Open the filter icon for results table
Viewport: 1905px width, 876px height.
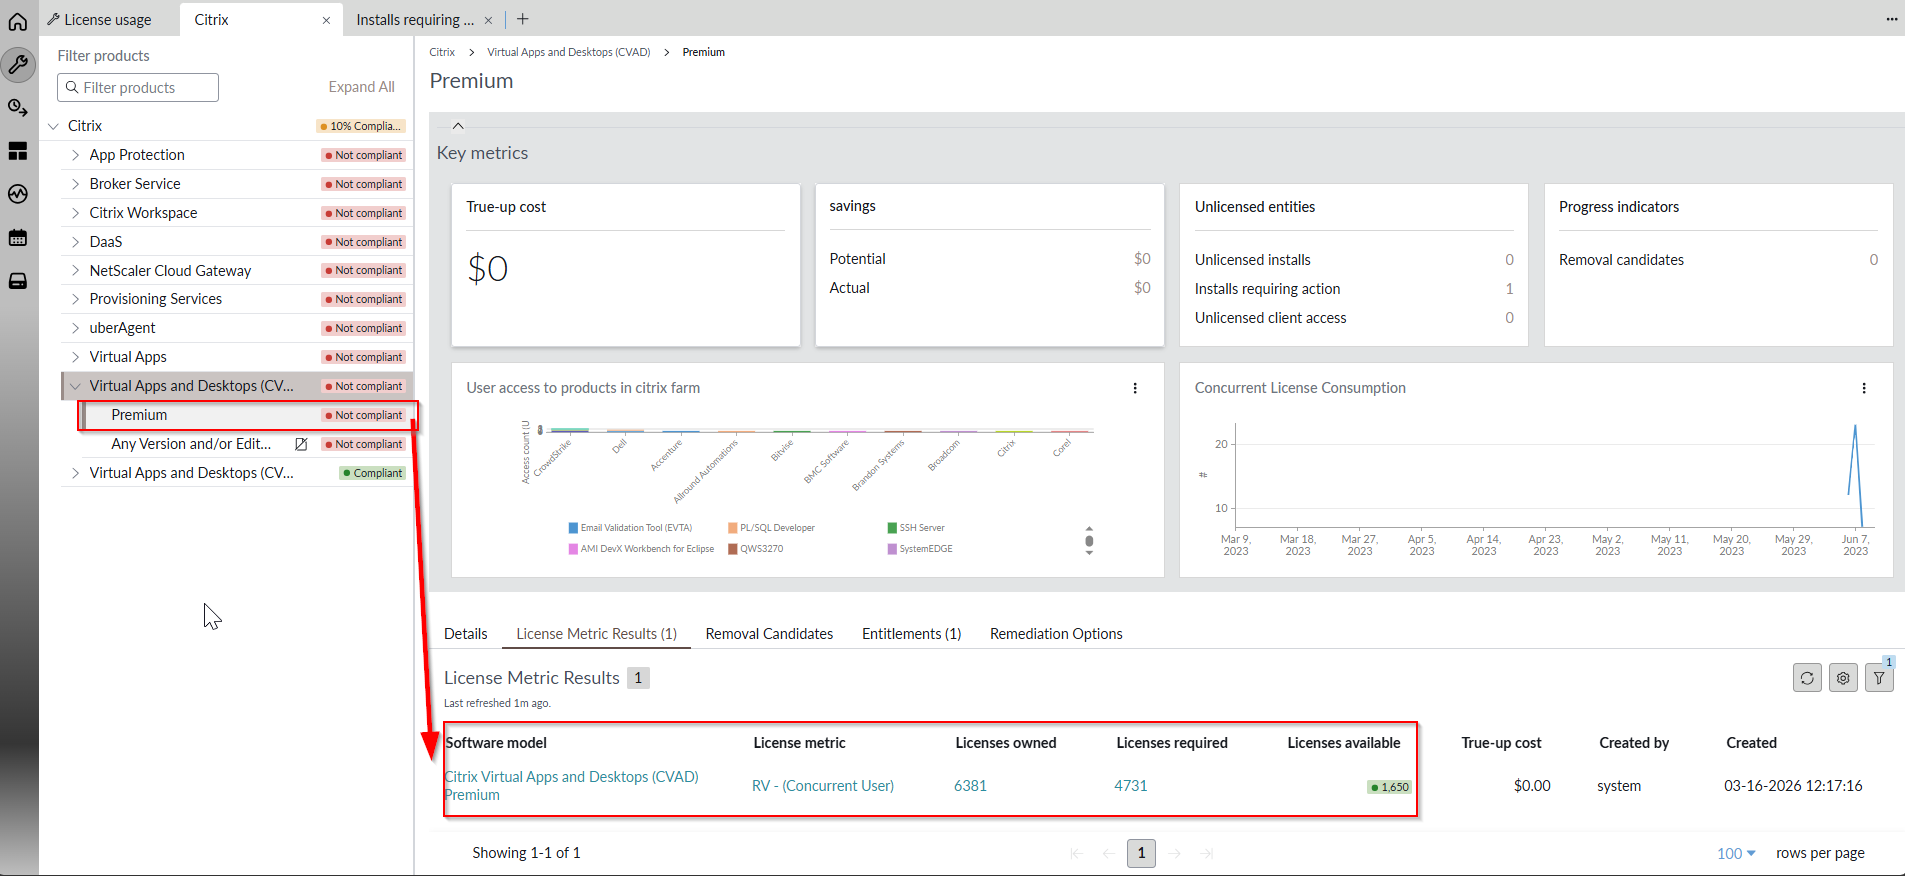[x=1879, y=678]
